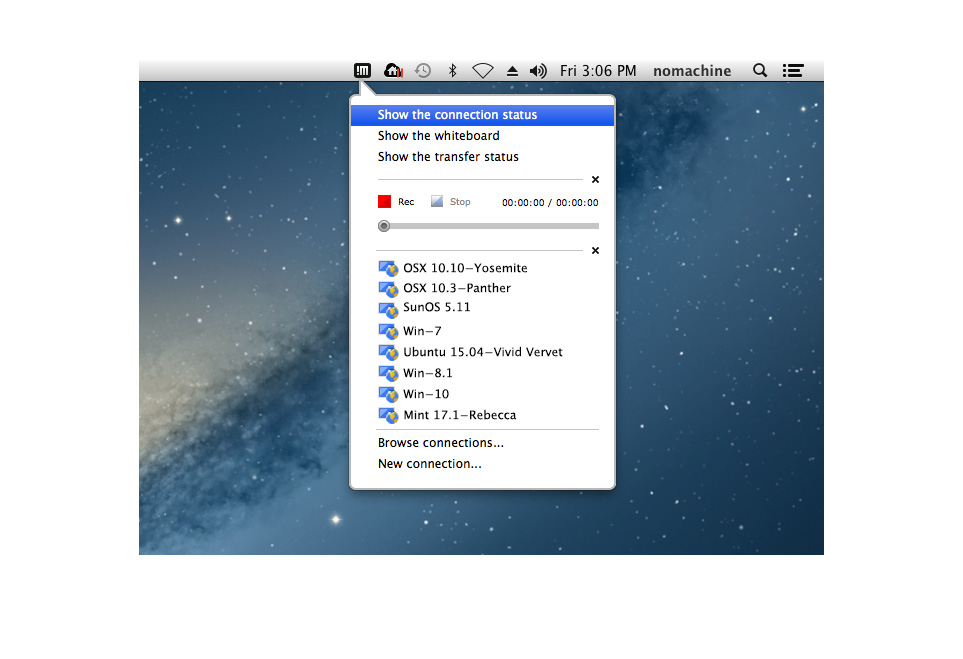Image resolution: width=963 pixels, height=659 pixels.
Task: Click icon beside SunOS 5.11
Action: 388,309
